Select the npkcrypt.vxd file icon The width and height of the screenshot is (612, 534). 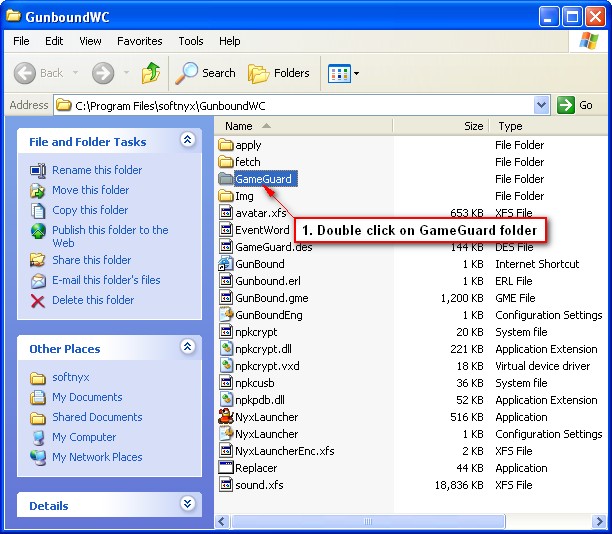[x=226, y=366]
